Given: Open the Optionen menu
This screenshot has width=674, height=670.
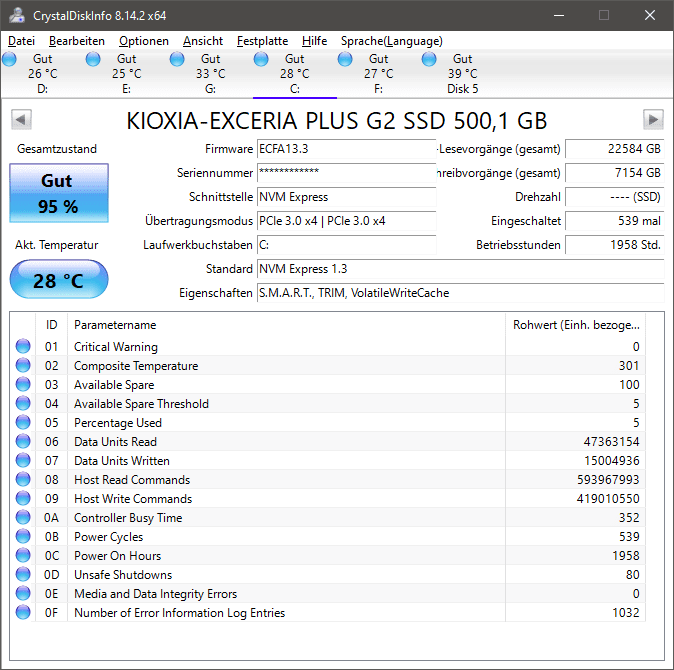Looking at the screenshot, I should (144, 41).
